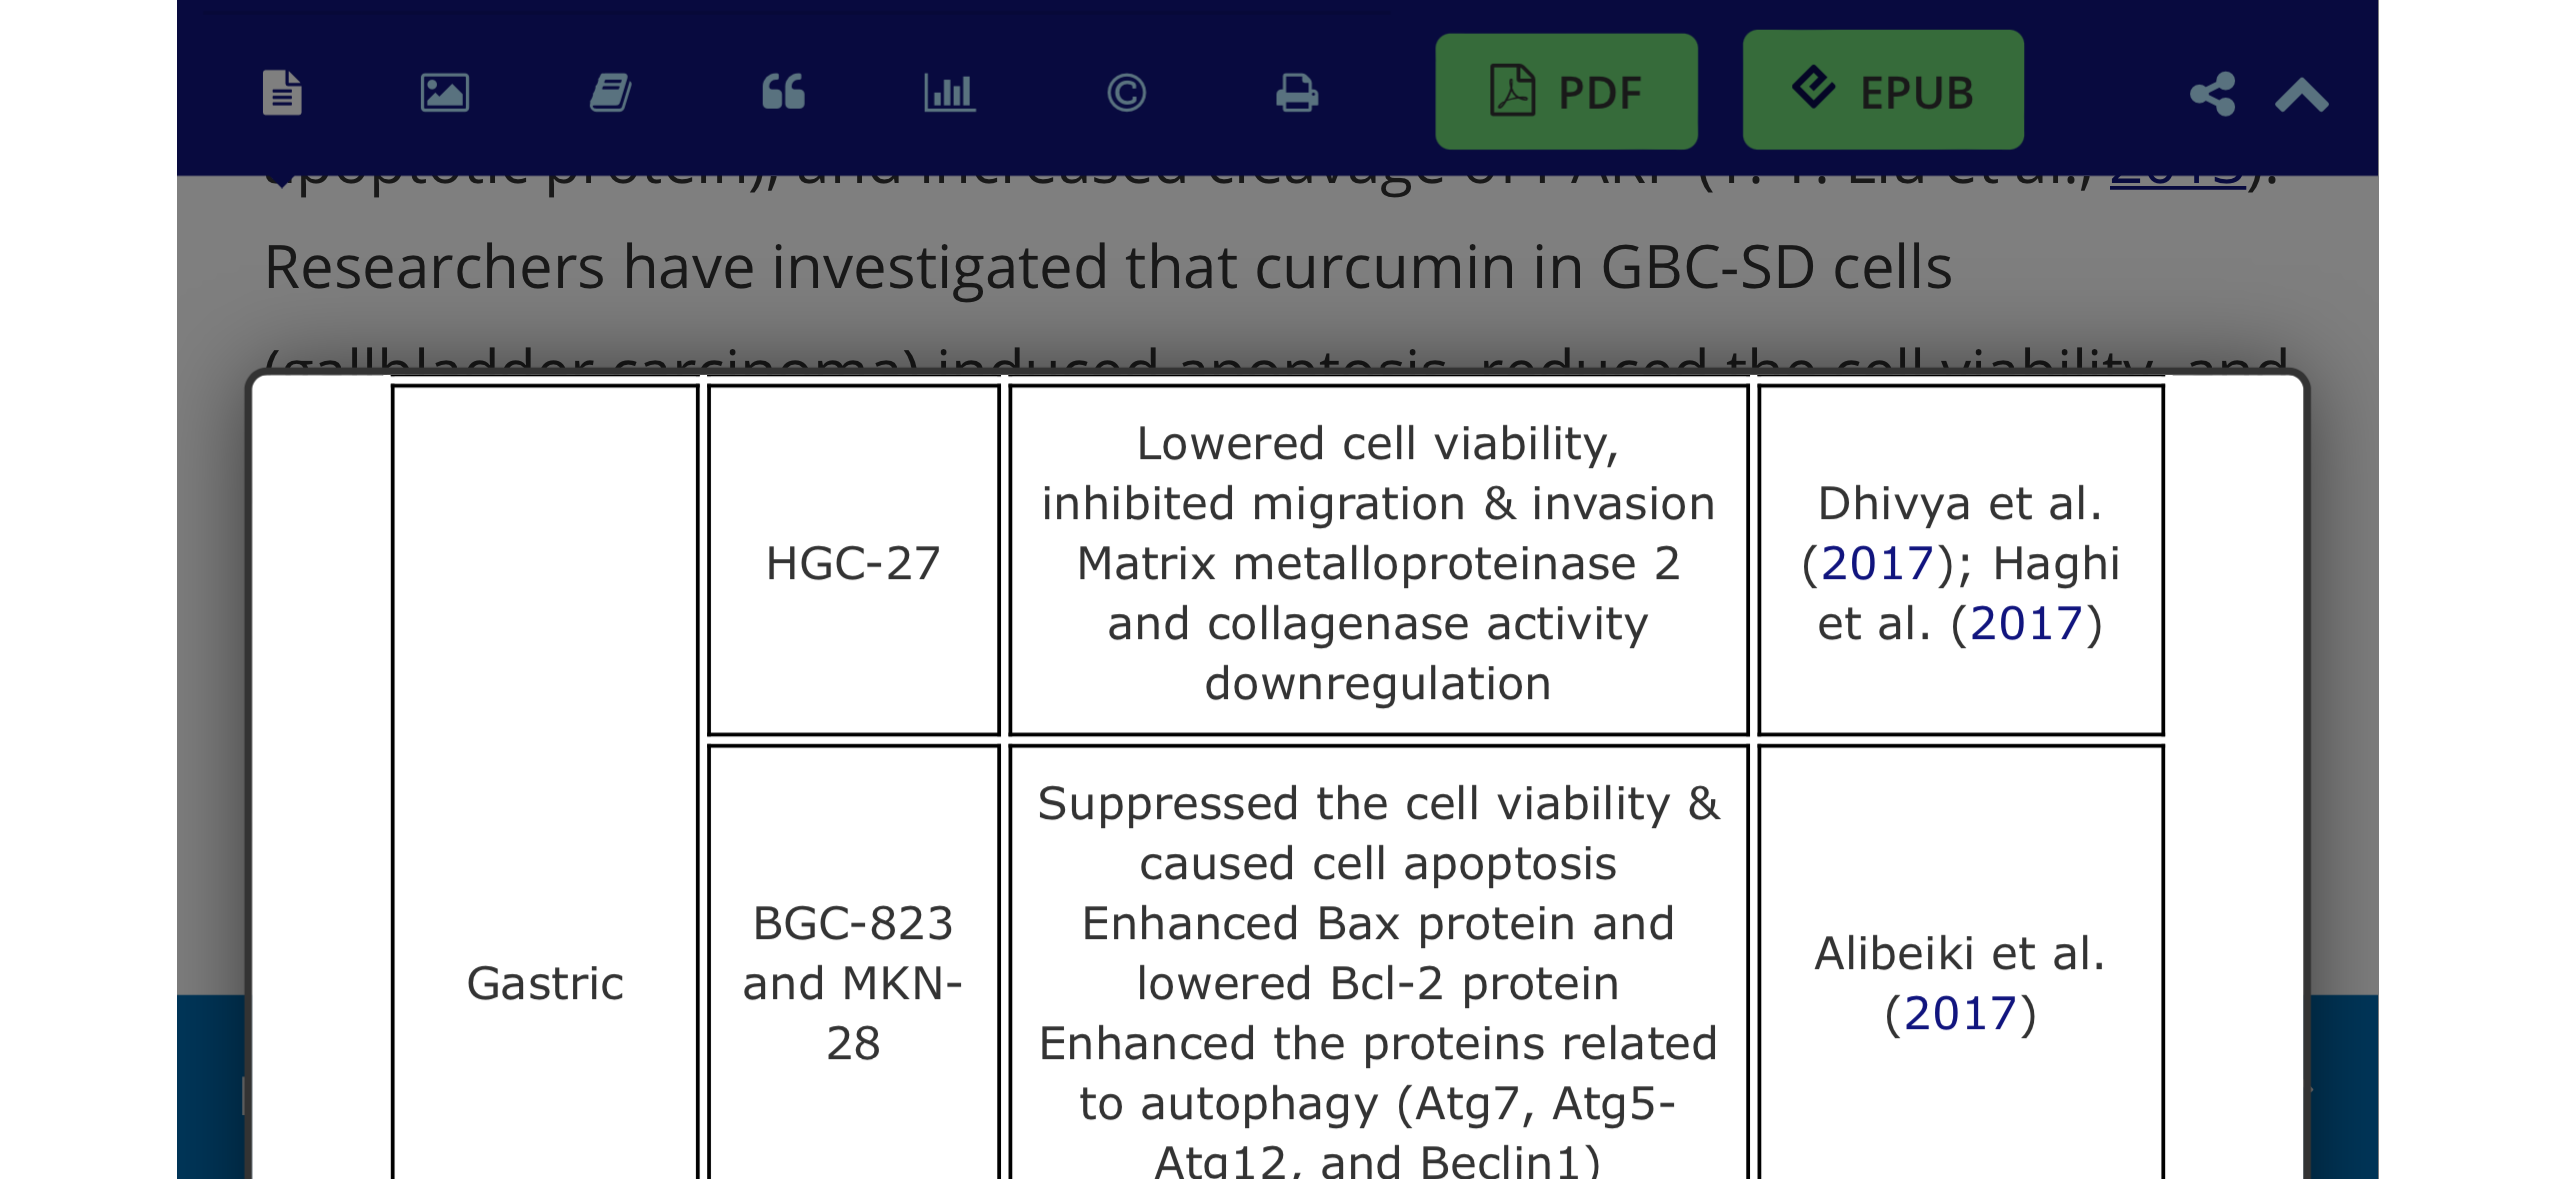
Task: Click the print icon
Action: coord(1297,93)
